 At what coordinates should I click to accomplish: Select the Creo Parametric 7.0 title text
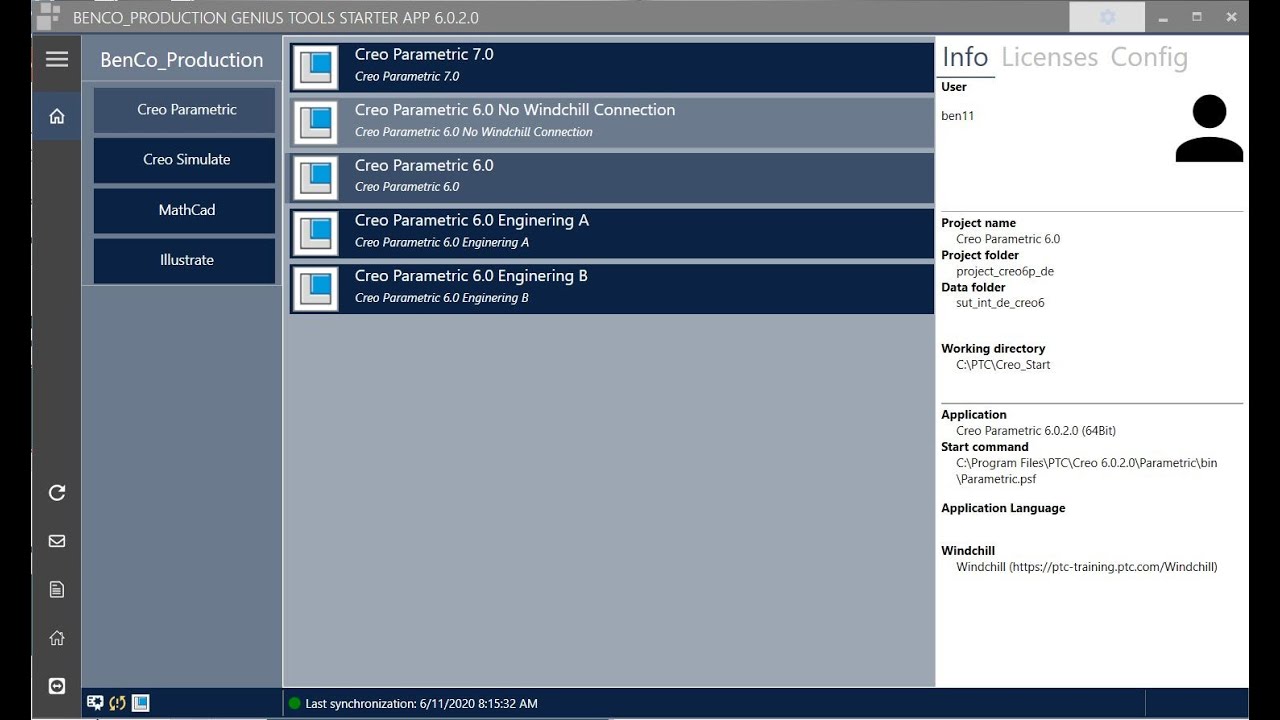424,55
